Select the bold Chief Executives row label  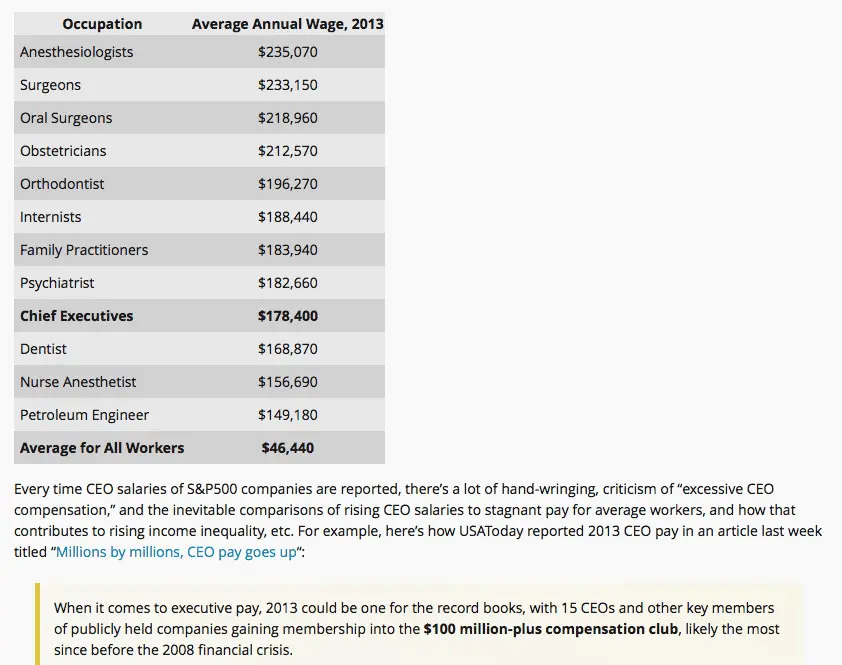(x=76, y=316)
